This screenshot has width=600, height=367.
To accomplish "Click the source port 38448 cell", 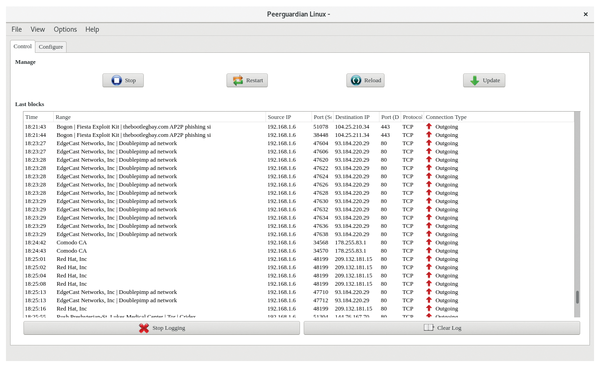I will pos(321,135).
